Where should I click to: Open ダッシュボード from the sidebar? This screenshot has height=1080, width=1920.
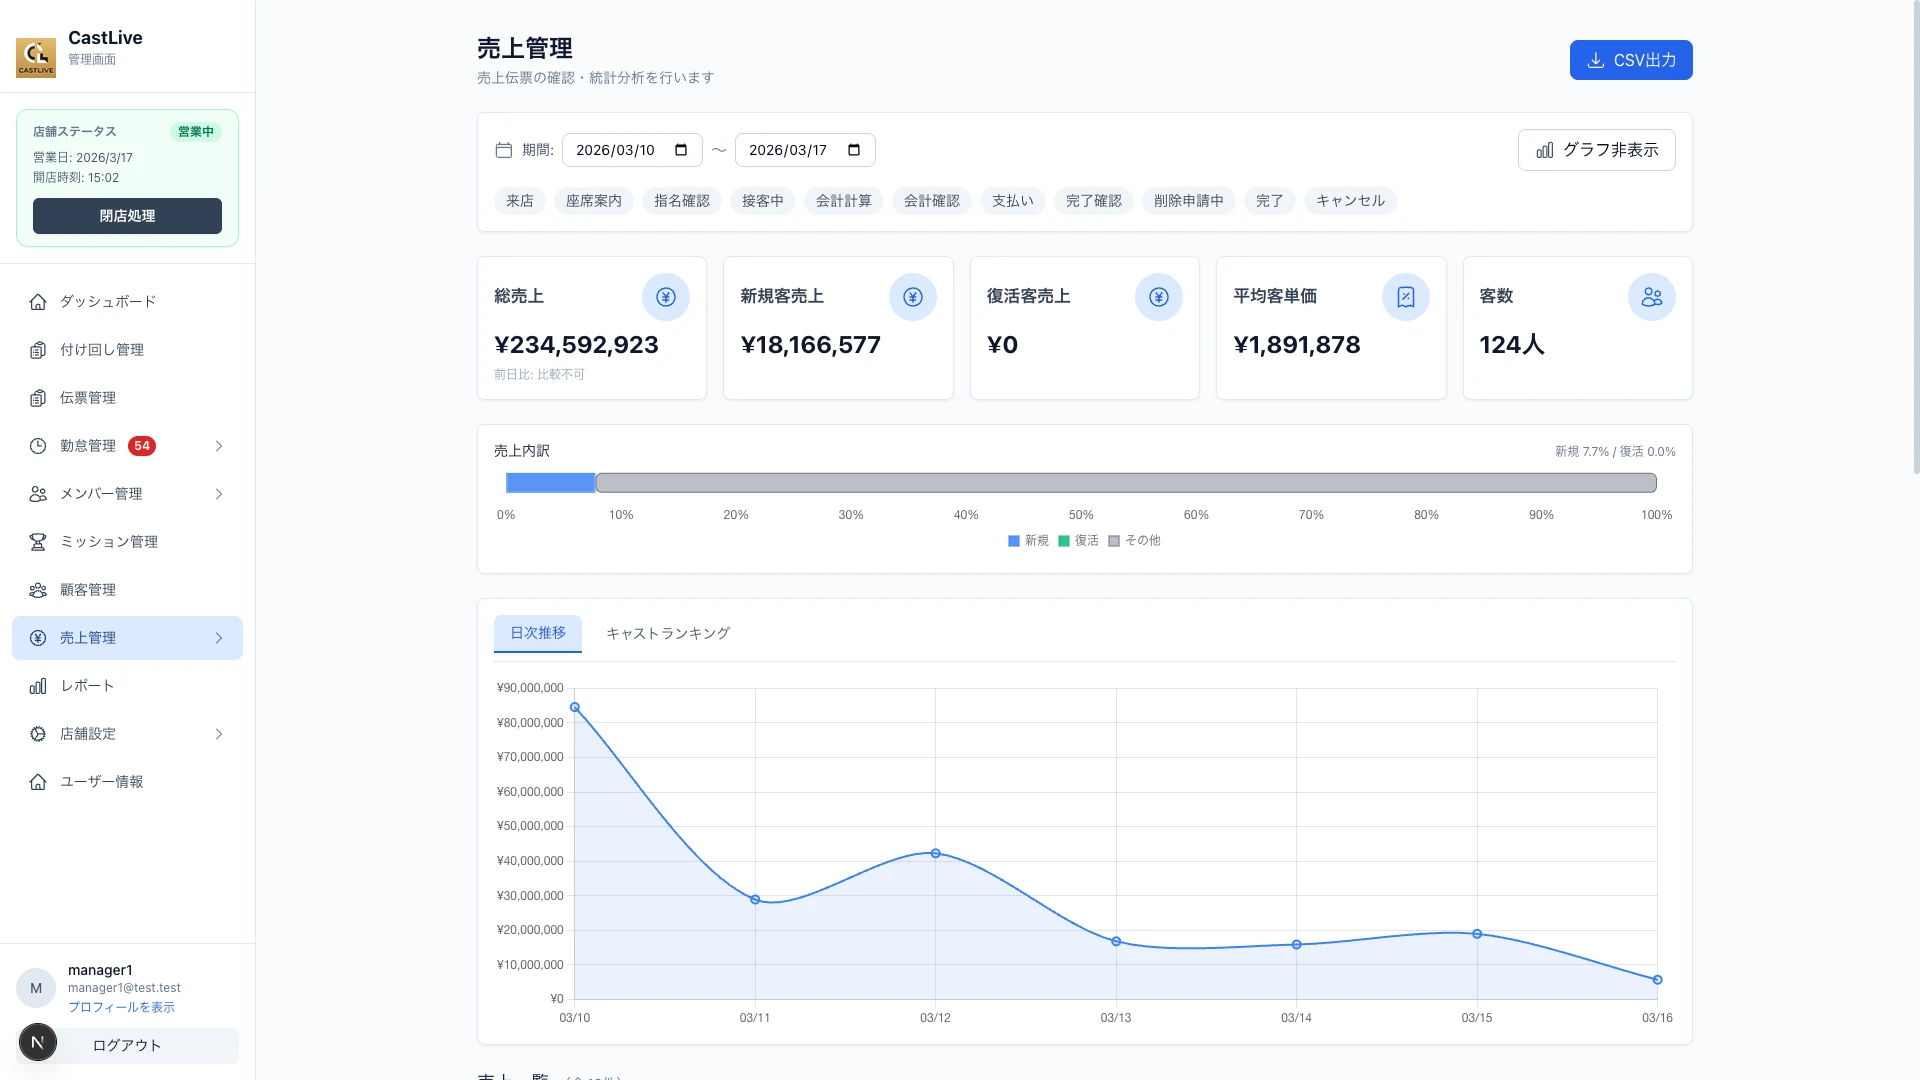(107, 302)
